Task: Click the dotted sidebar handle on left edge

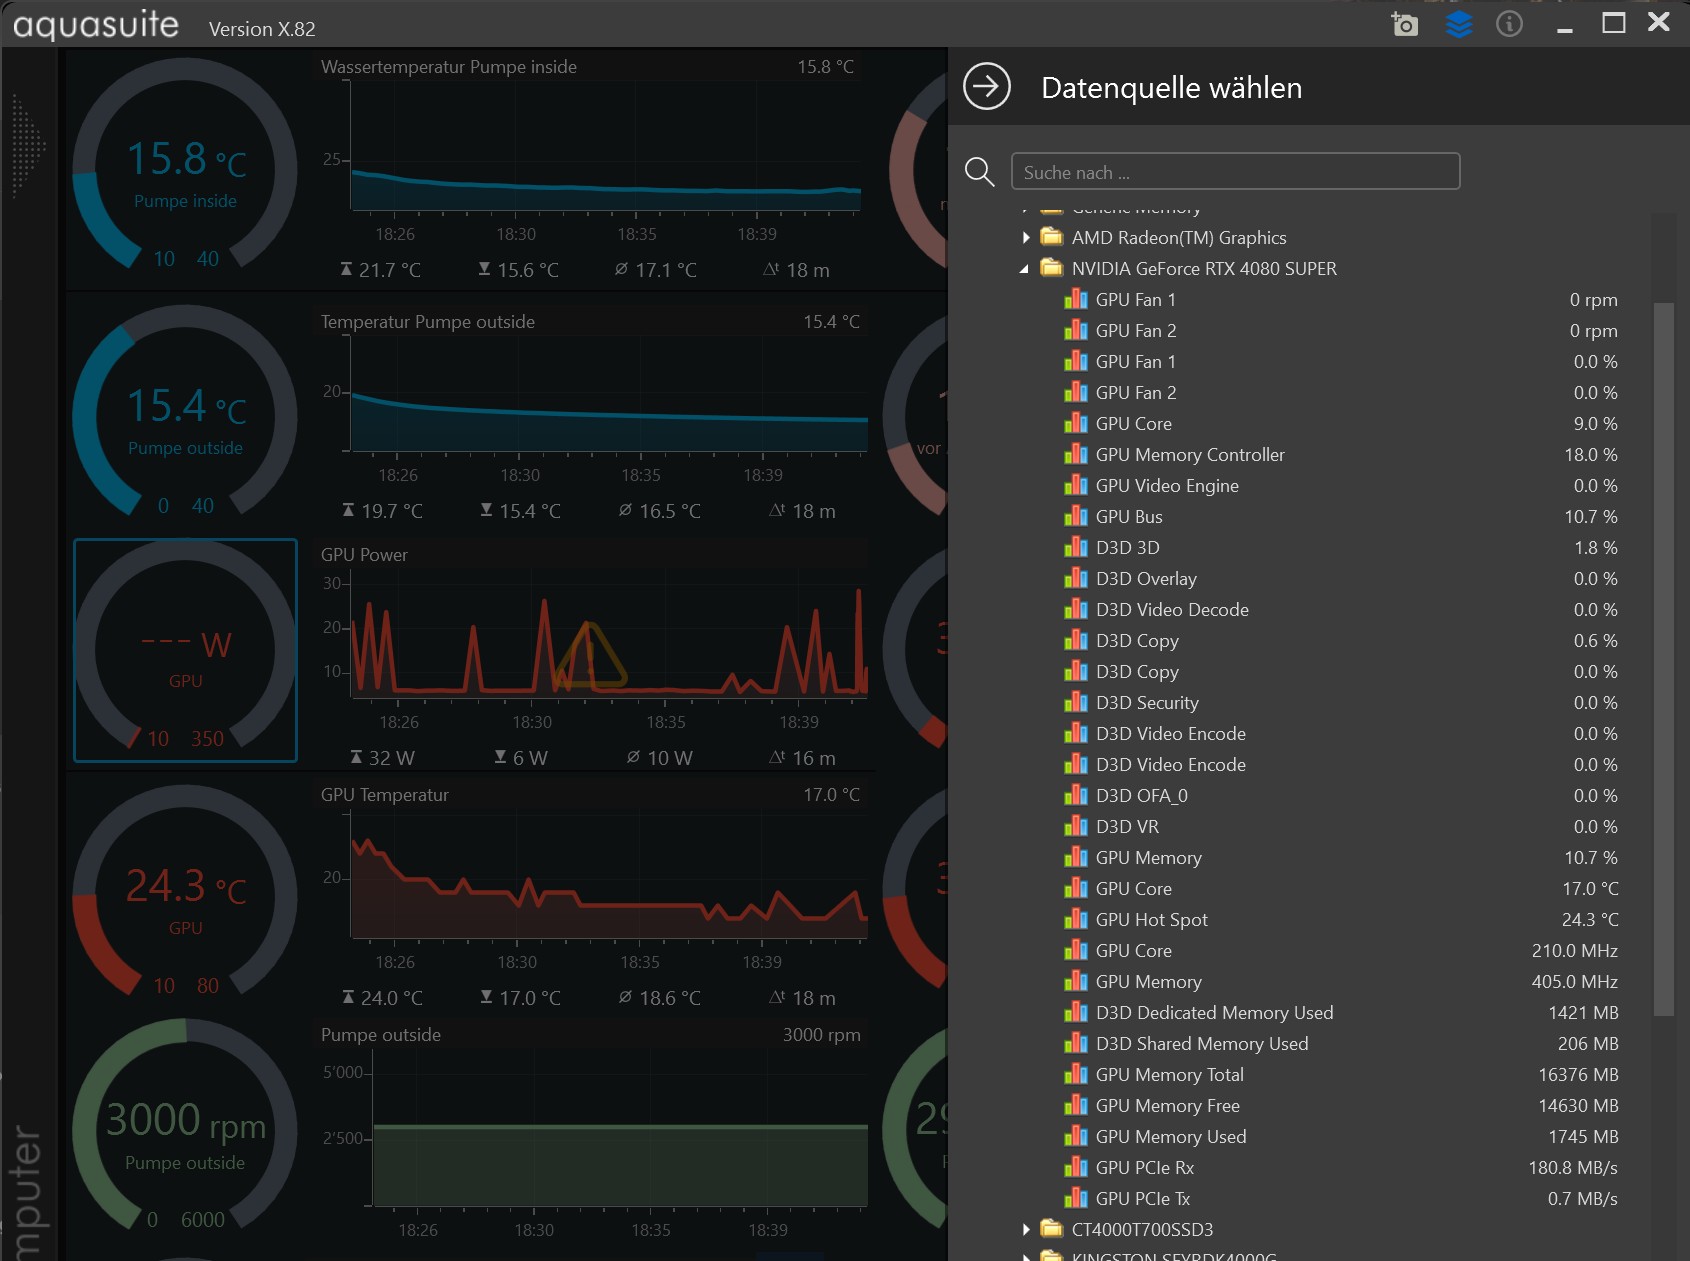Action: click(27, 146)
